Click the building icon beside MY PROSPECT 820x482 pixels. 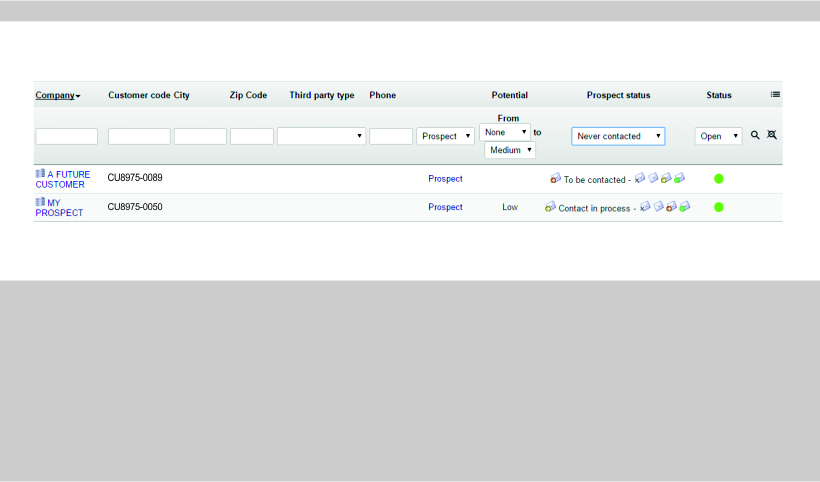click(41, 202)
